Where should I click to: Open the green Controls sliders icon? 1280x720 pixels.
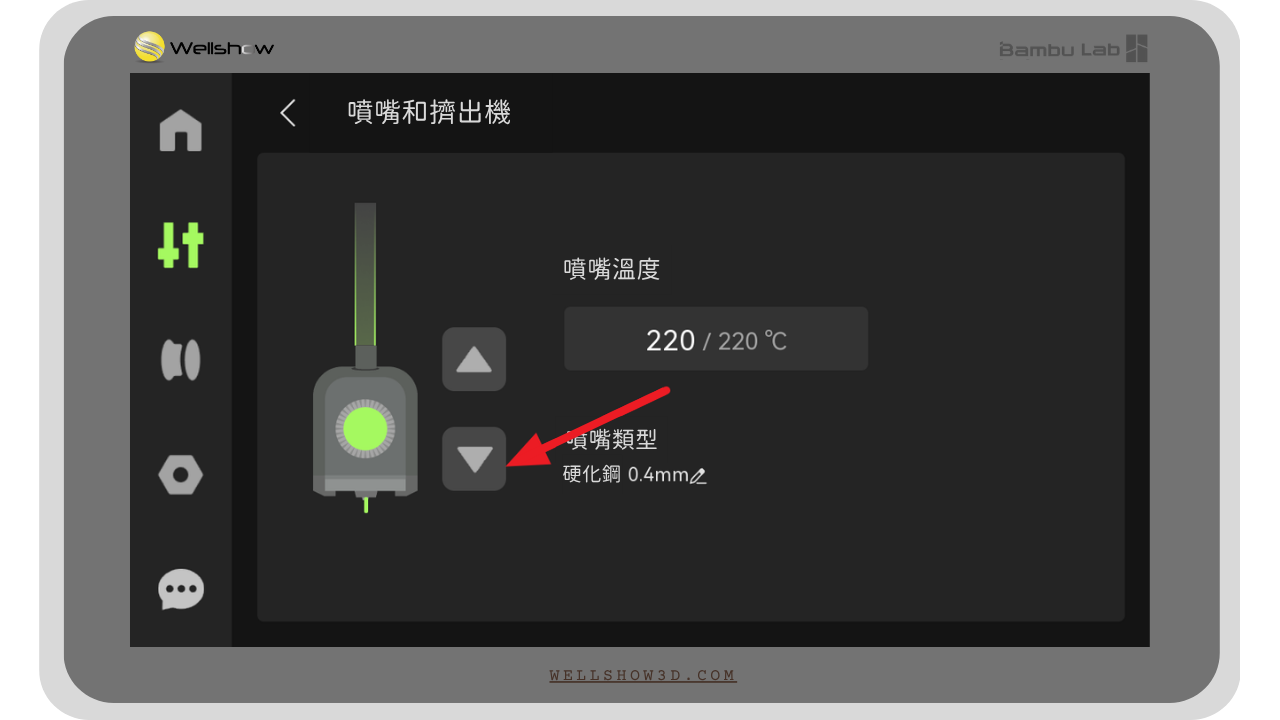click(x=181, y=245)
